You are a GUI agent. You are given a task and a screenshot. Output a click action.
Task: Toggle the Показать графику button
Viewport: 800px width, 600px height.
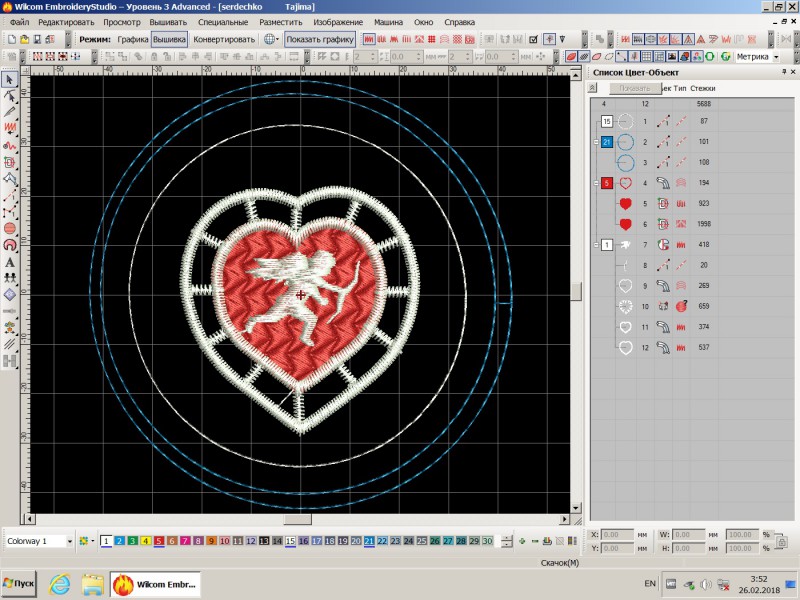[320, 39]
